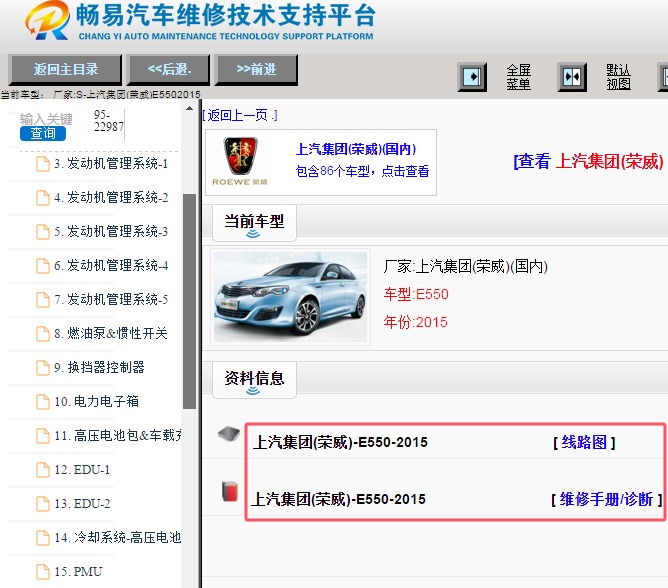Image resolution: width=668 pixels, height=588 pixels.
Task: Select 10. 电力电子箱 entry
Action: pos(96,402)
